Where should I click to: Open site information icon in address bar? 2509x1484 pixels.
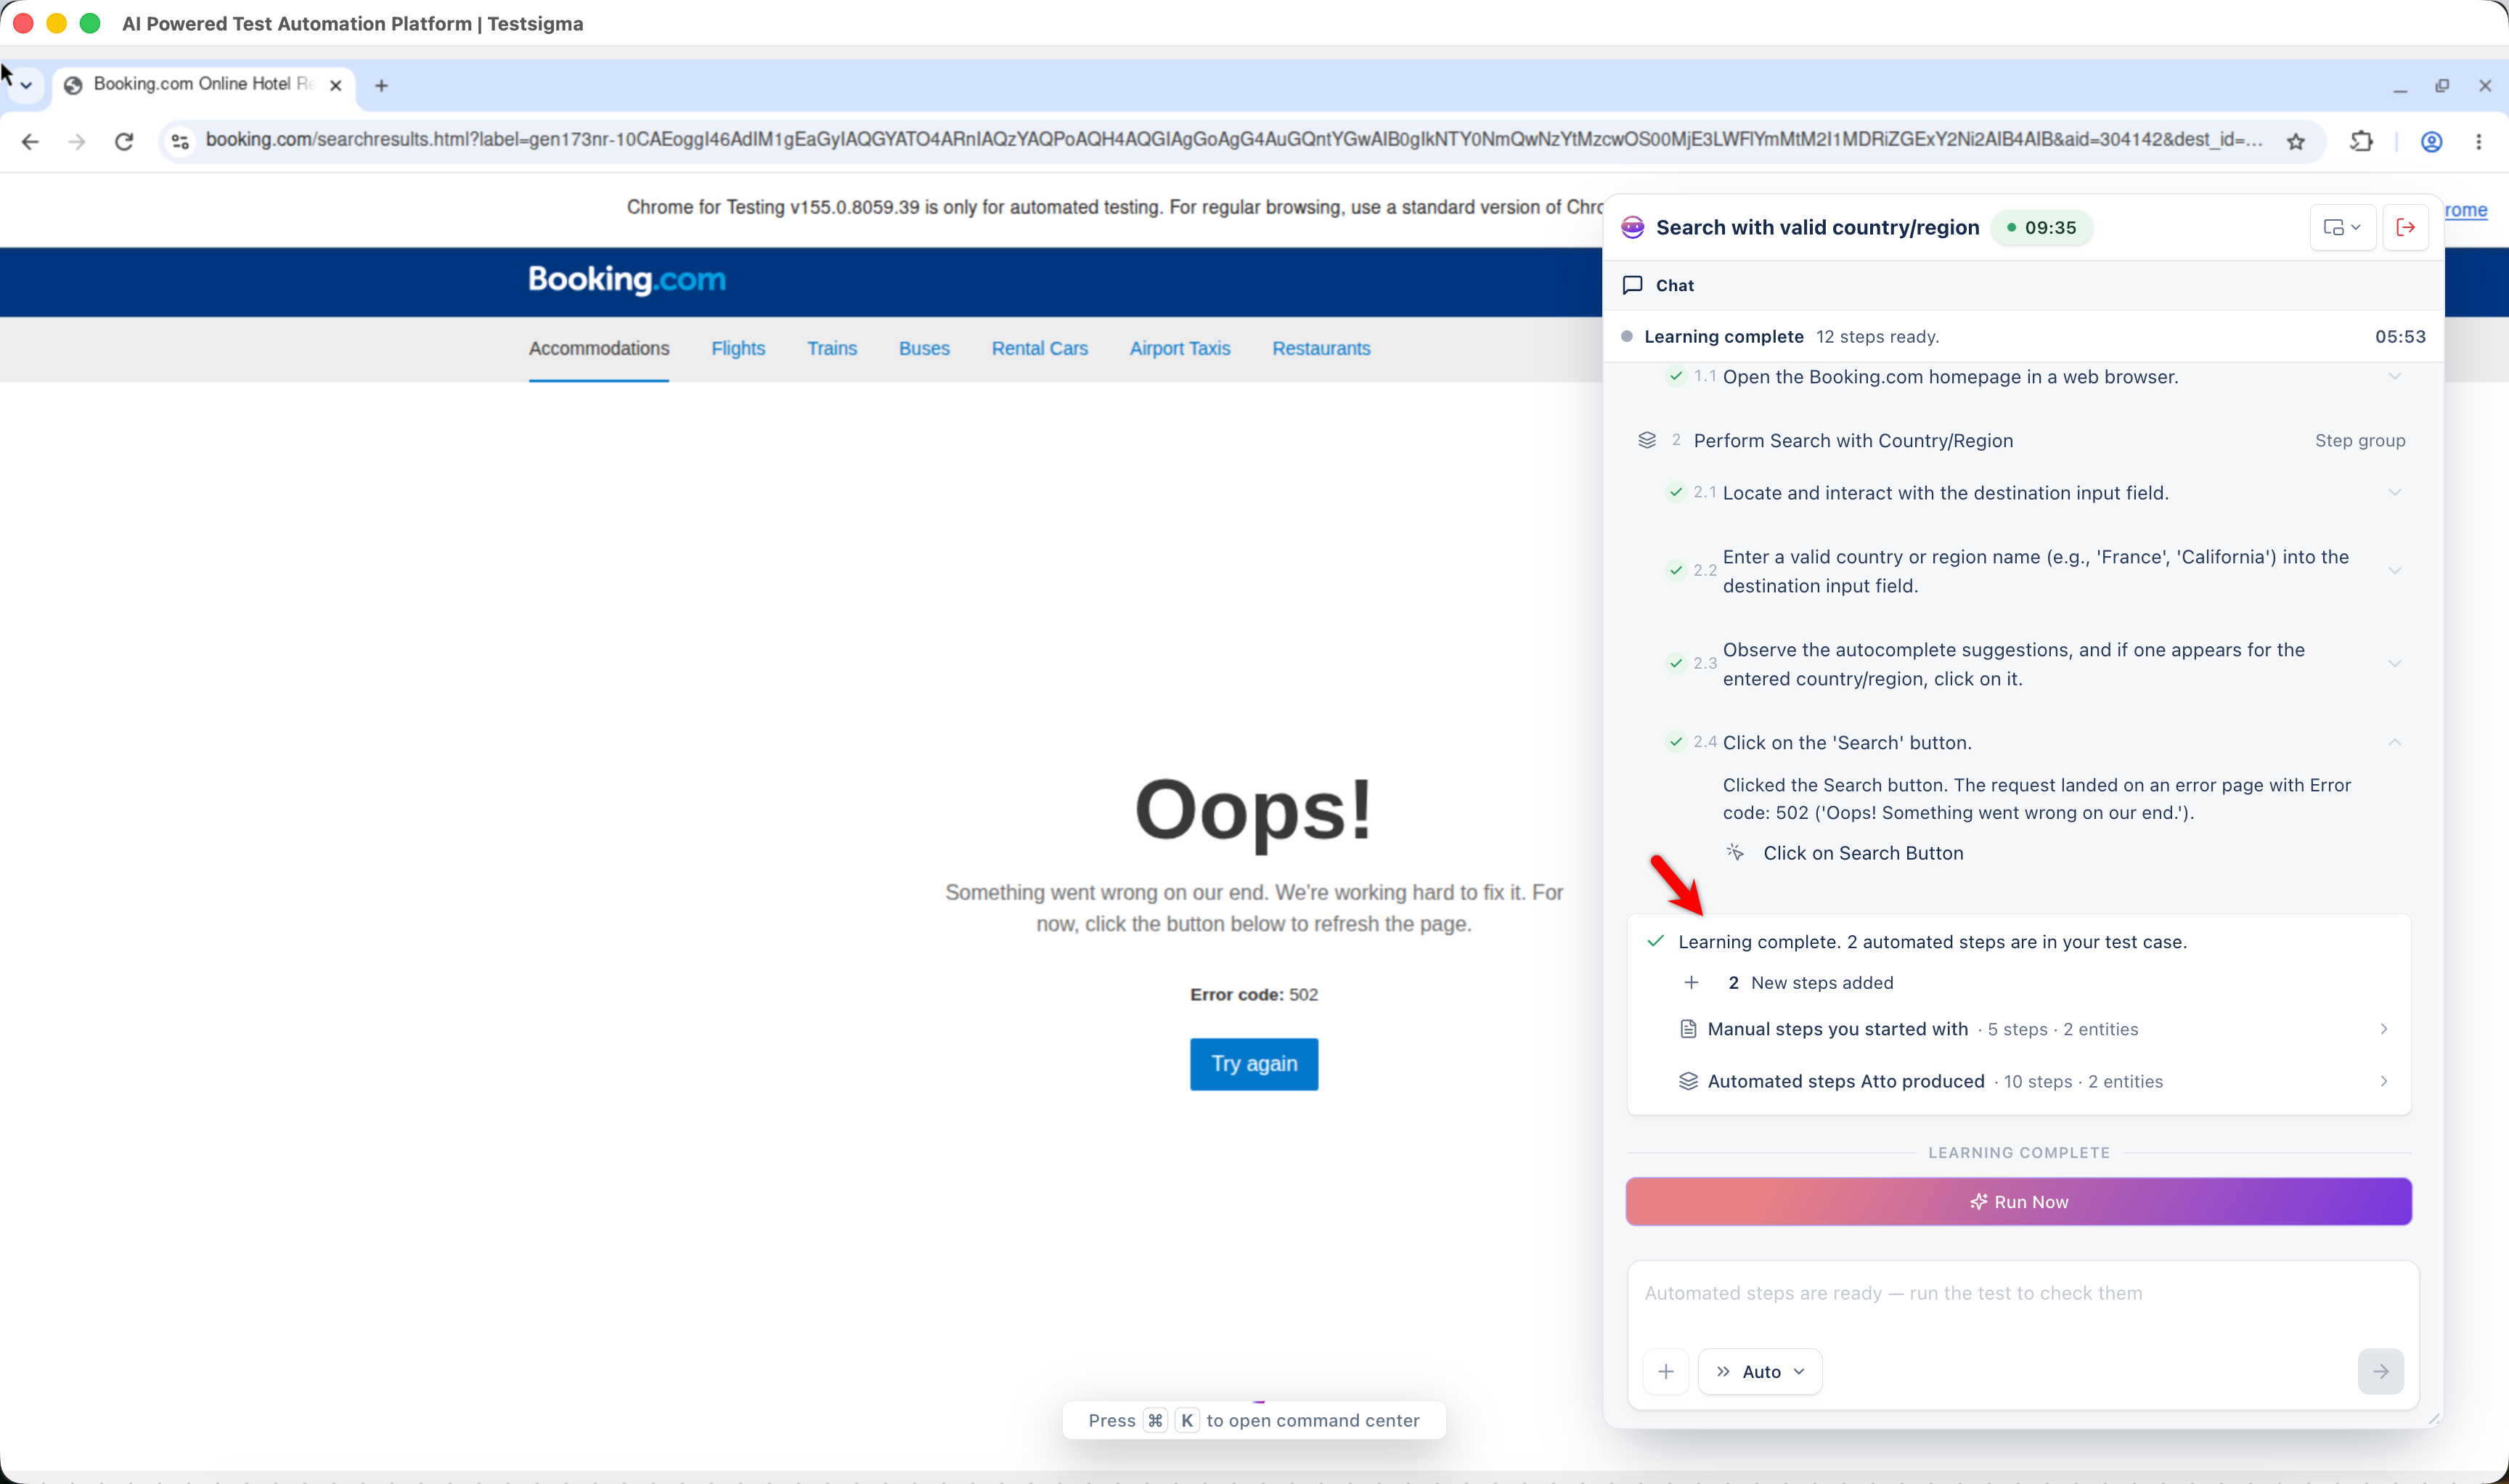pyautogui.click(x=180, y=141)
